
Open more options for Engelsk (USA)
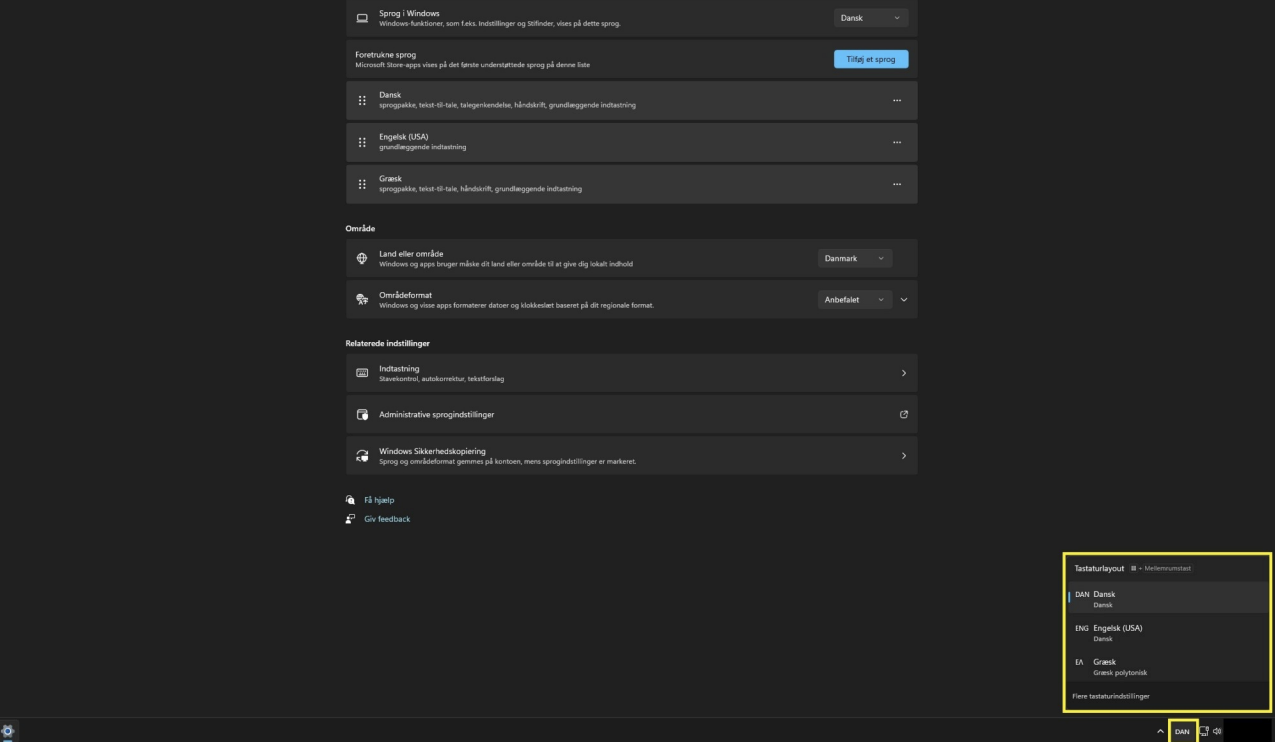(896, 142)
